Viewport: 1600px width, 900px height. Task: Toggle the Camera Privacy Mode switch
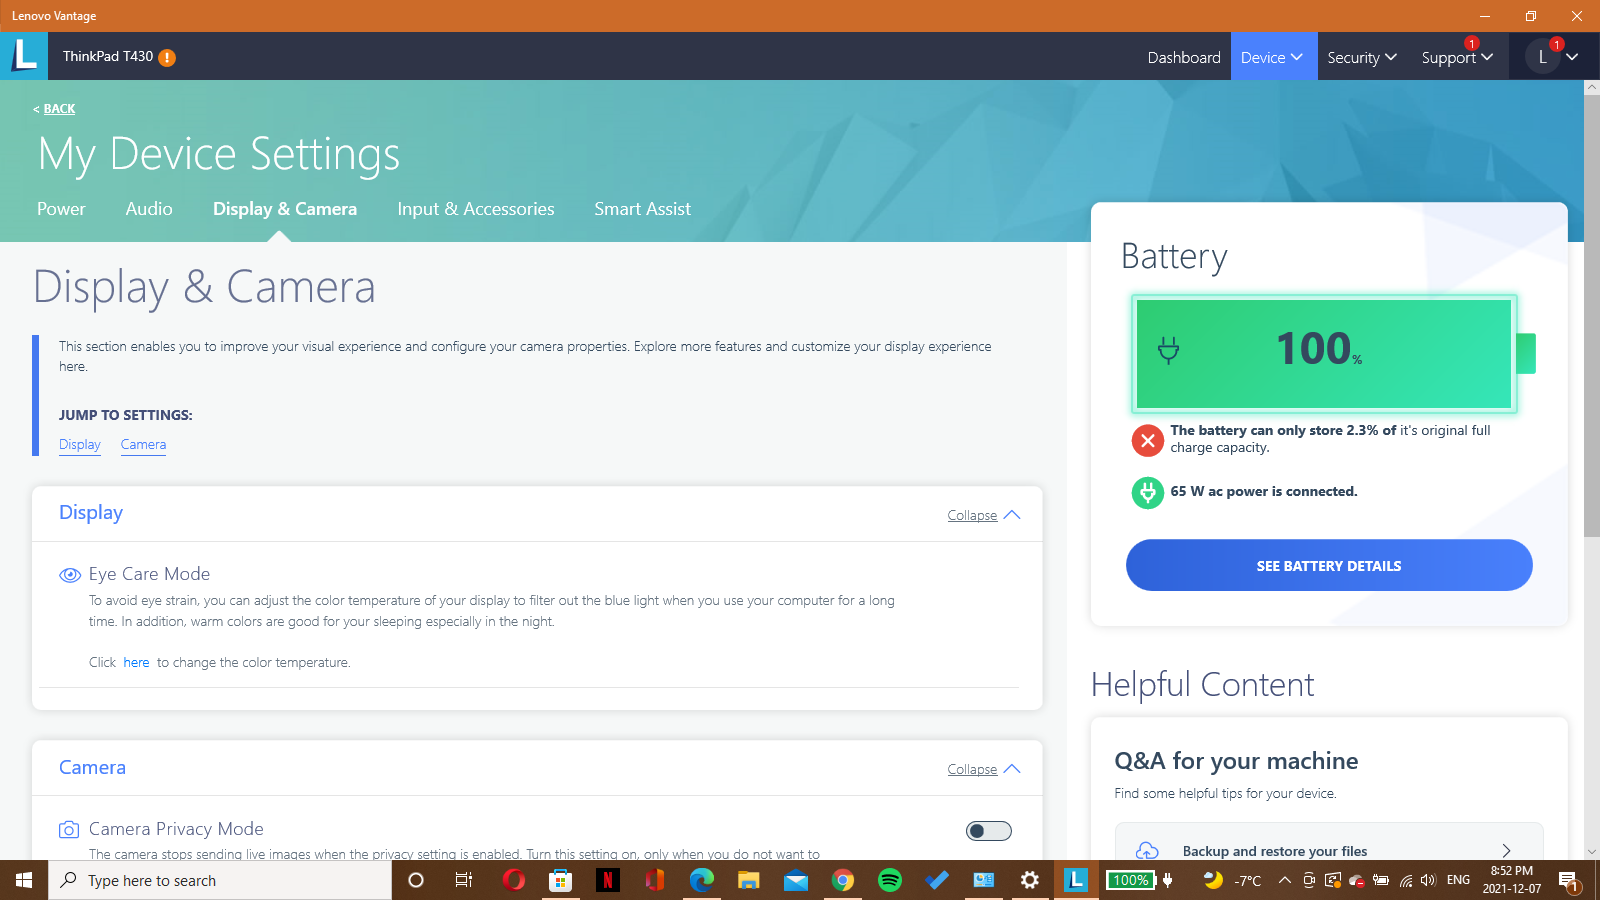click(988, 831)
